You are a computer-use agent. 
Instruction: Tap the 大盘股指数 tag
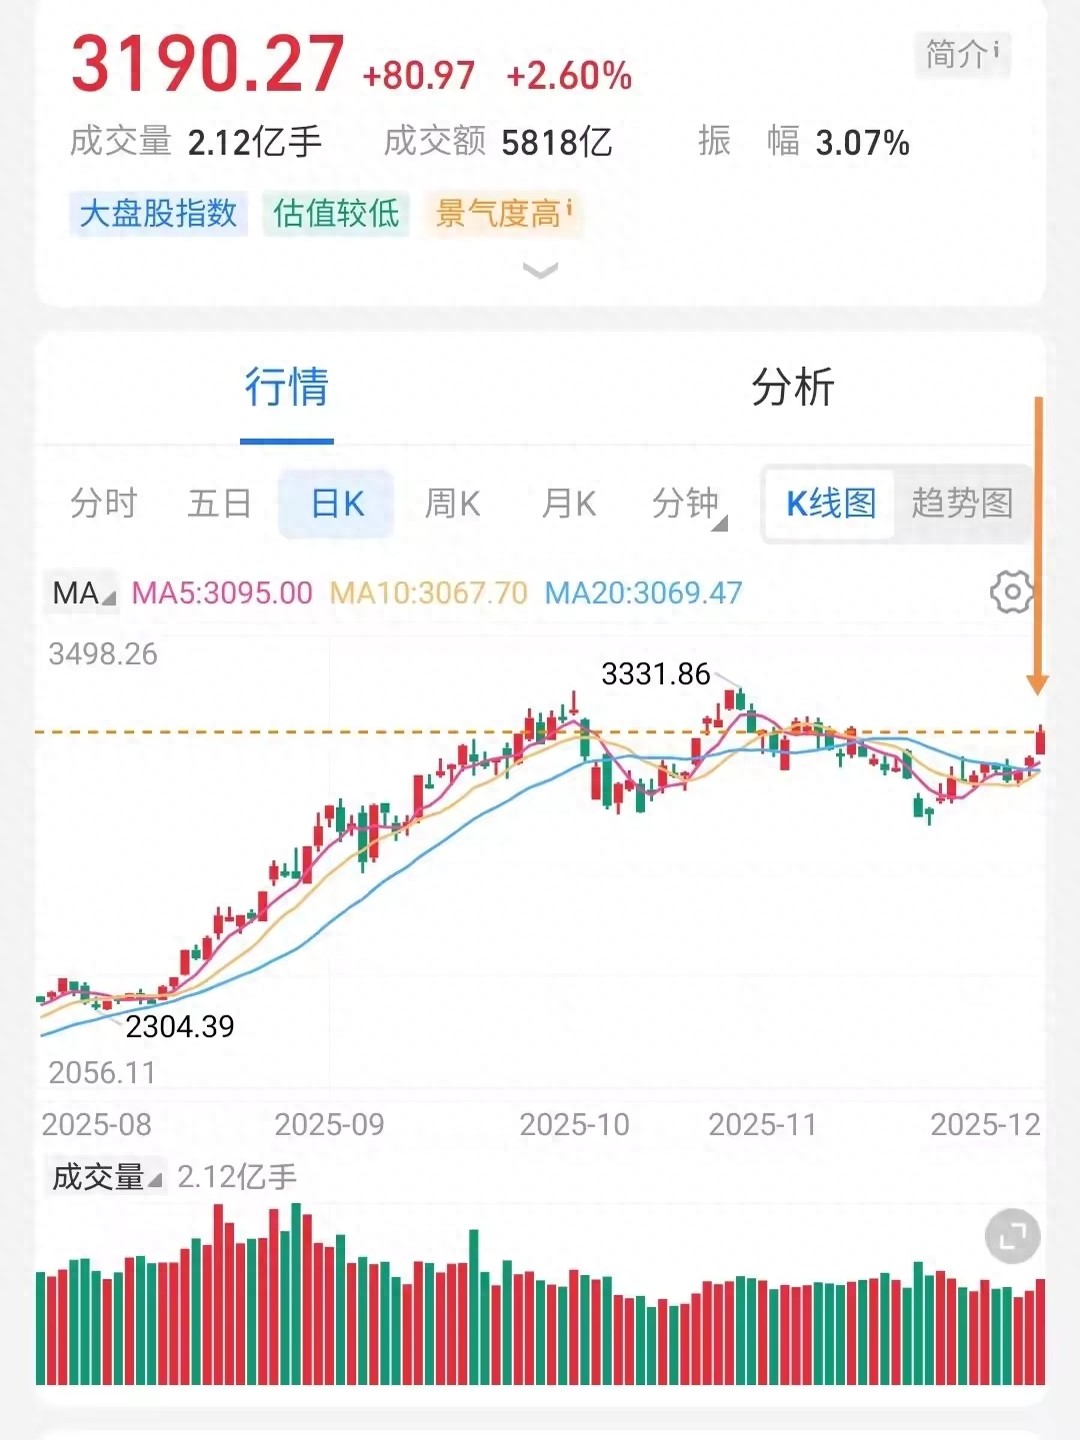(x=158, y=213)
